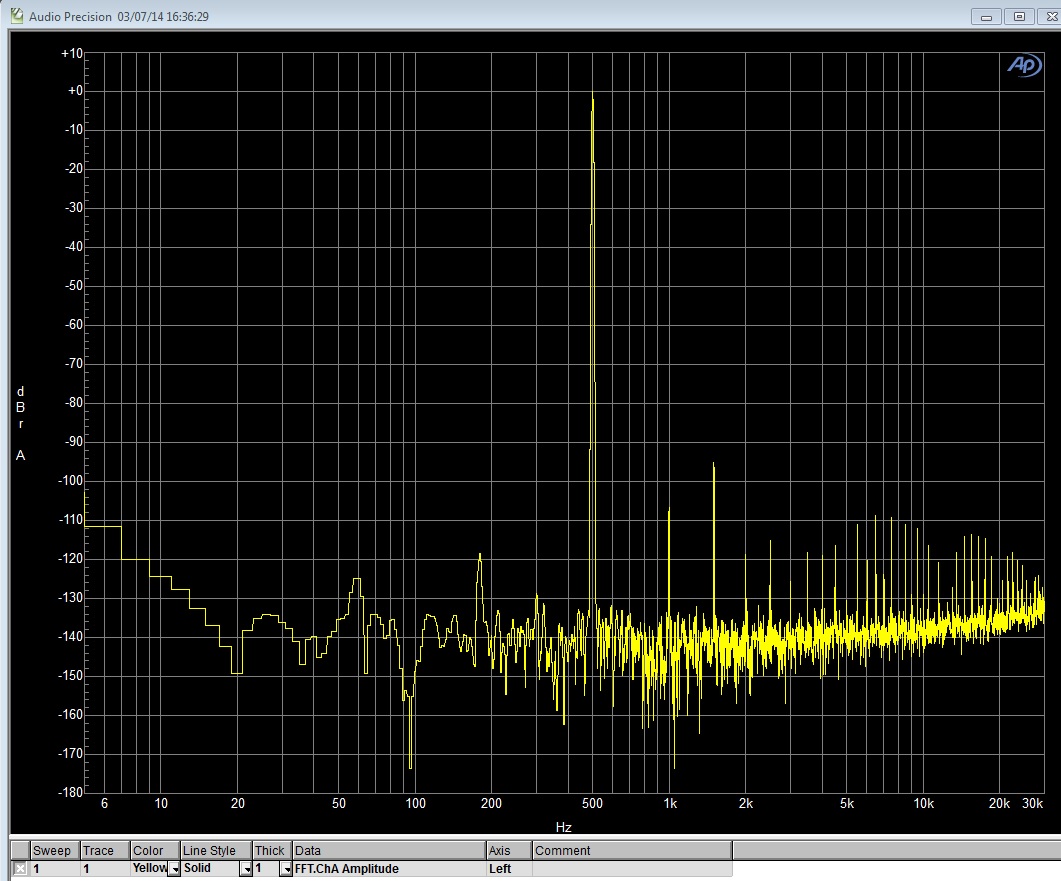Click the Axis column header

[509, 851]
